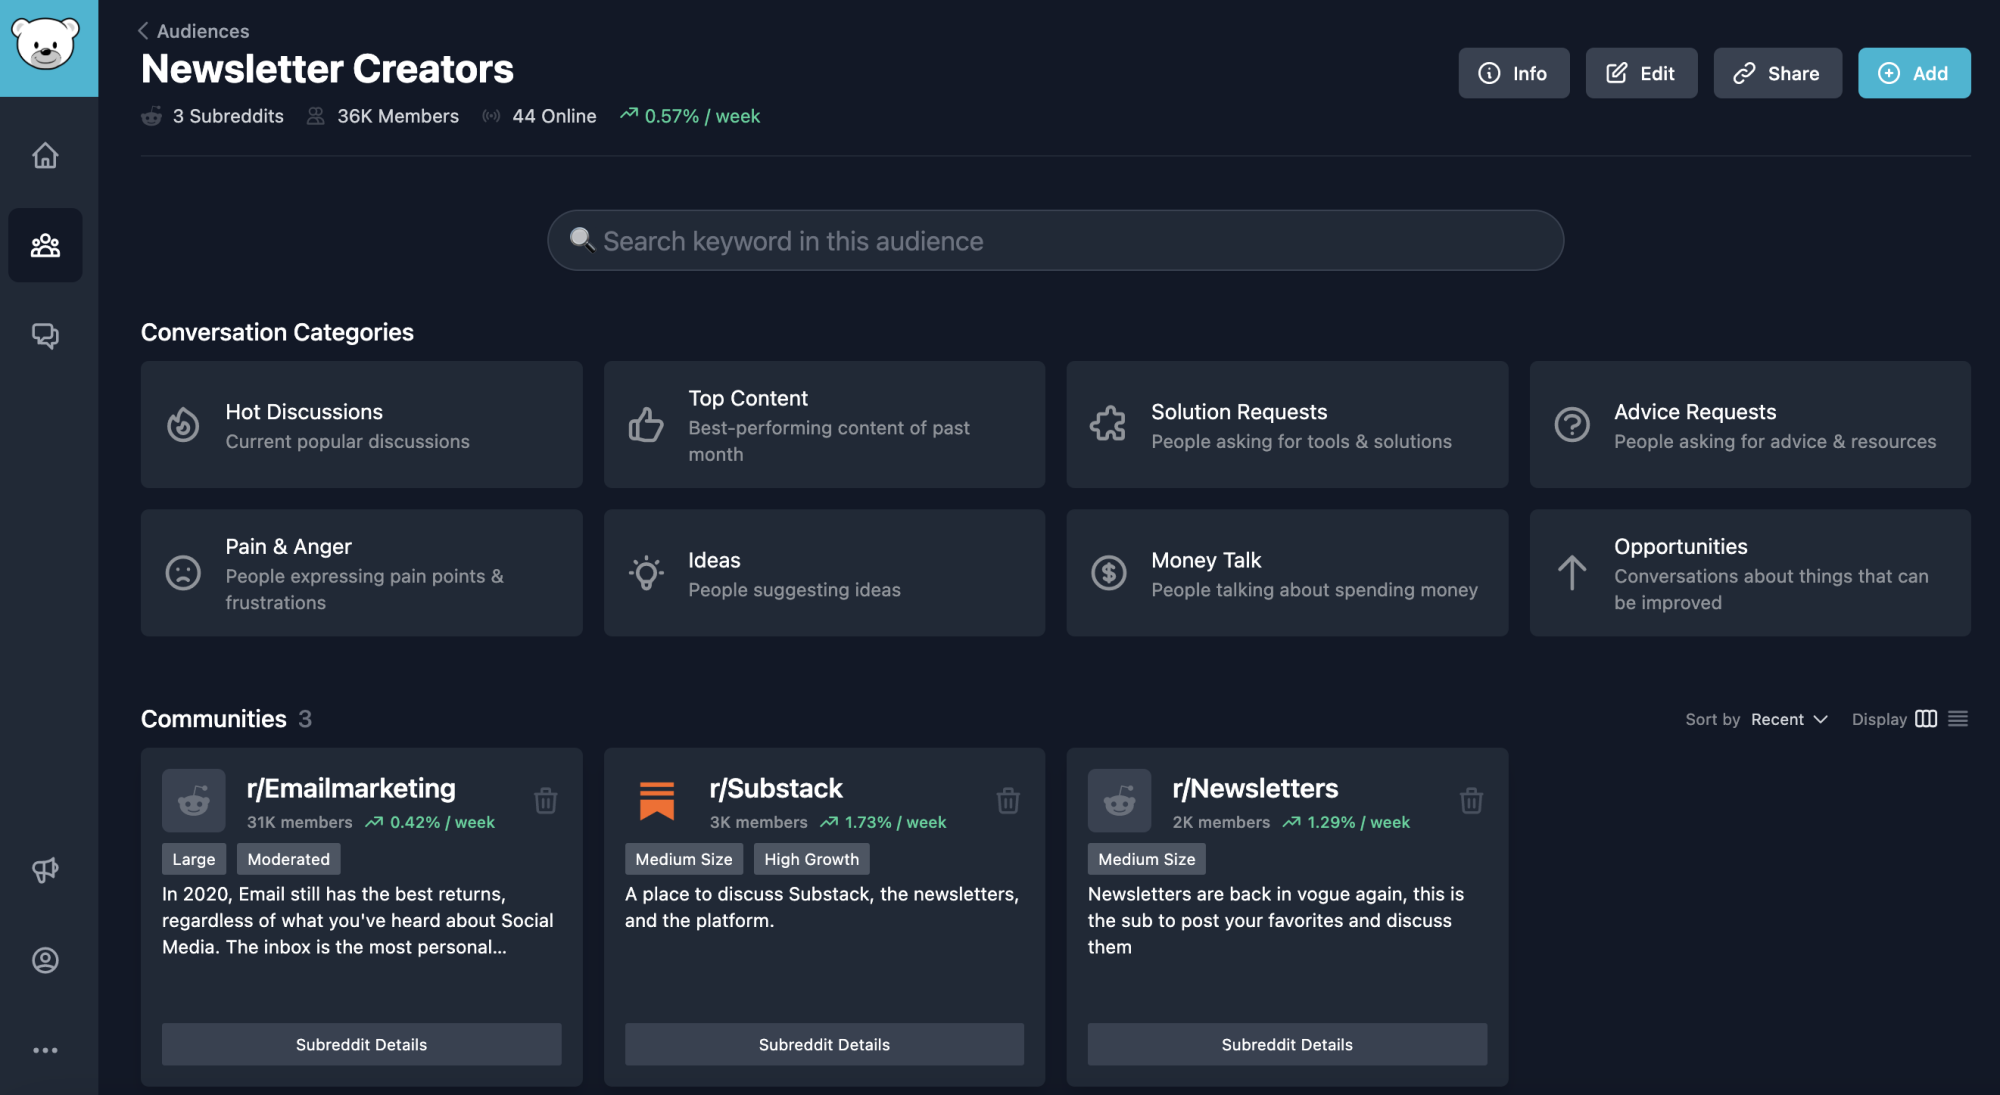The width and height of the screenshot is (2000, 1095).
Task: Open the Home icon in sidebar
Action: pyautogui.click(x=45, y=156)
